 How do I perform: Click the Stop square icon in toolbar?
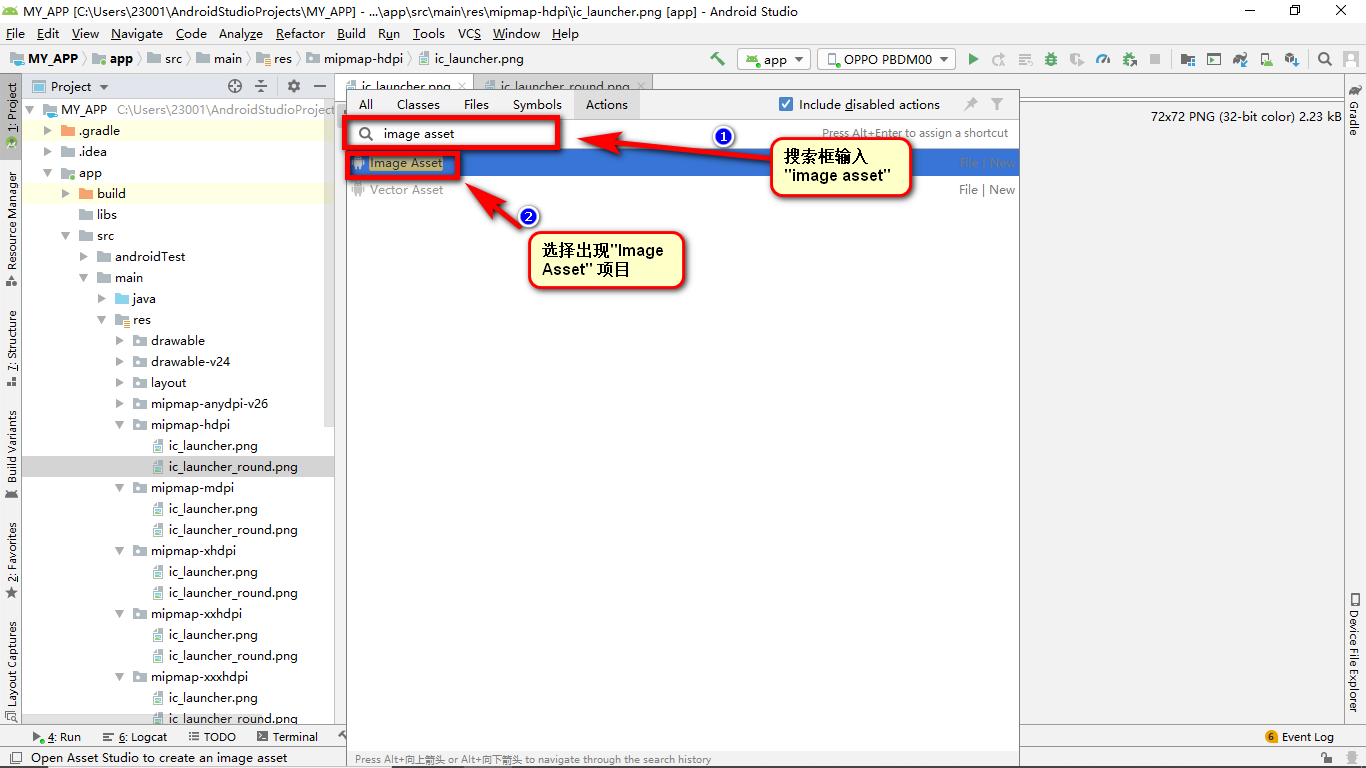1155,59
